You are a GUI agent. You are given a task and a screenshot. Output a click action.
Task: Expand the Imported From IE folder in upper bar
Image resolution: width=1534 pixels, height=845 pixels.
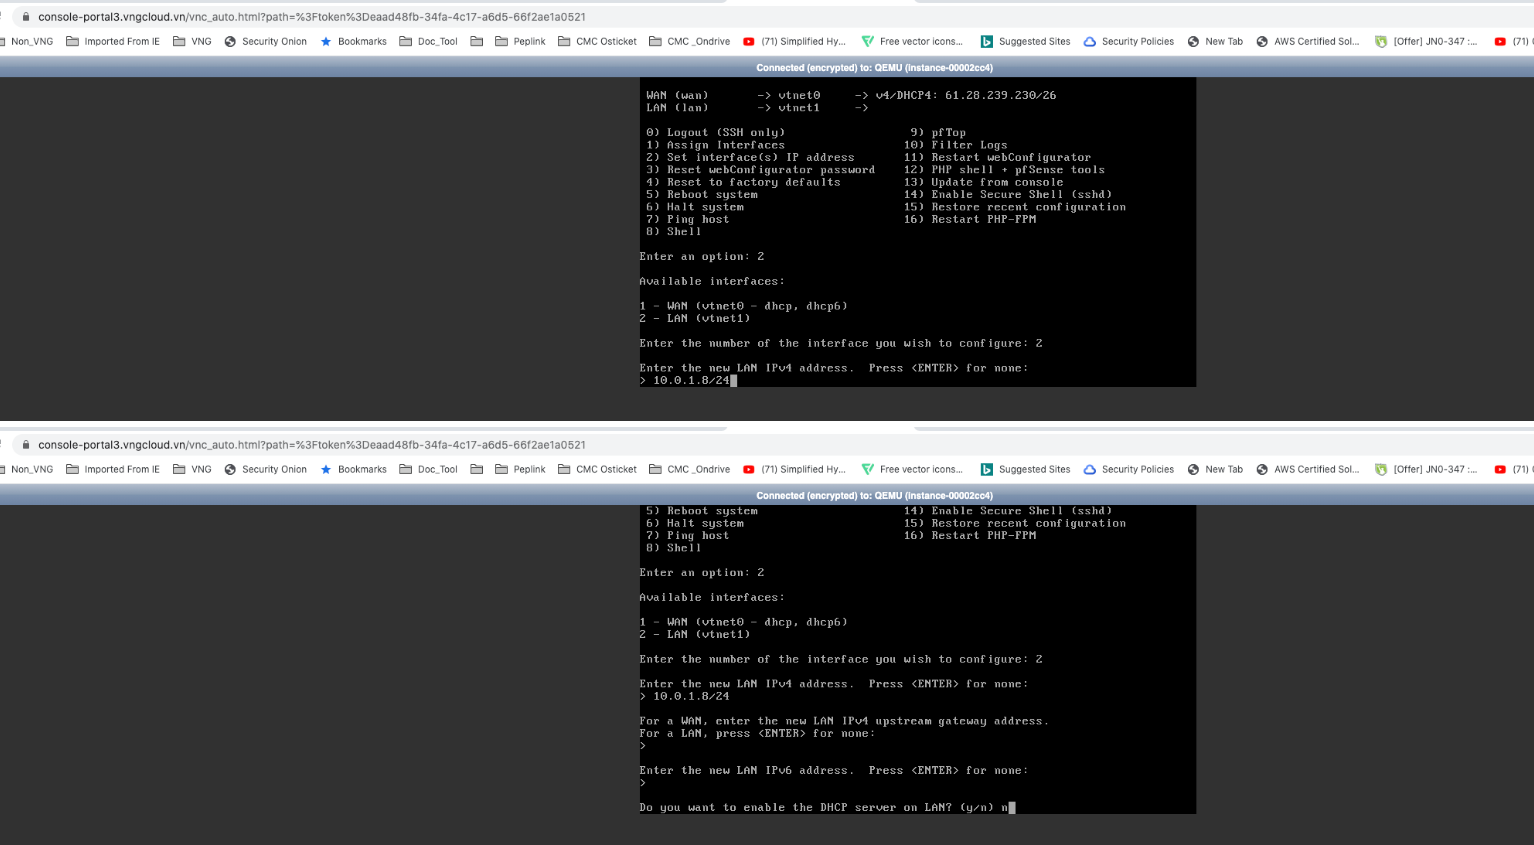point(112,42)
